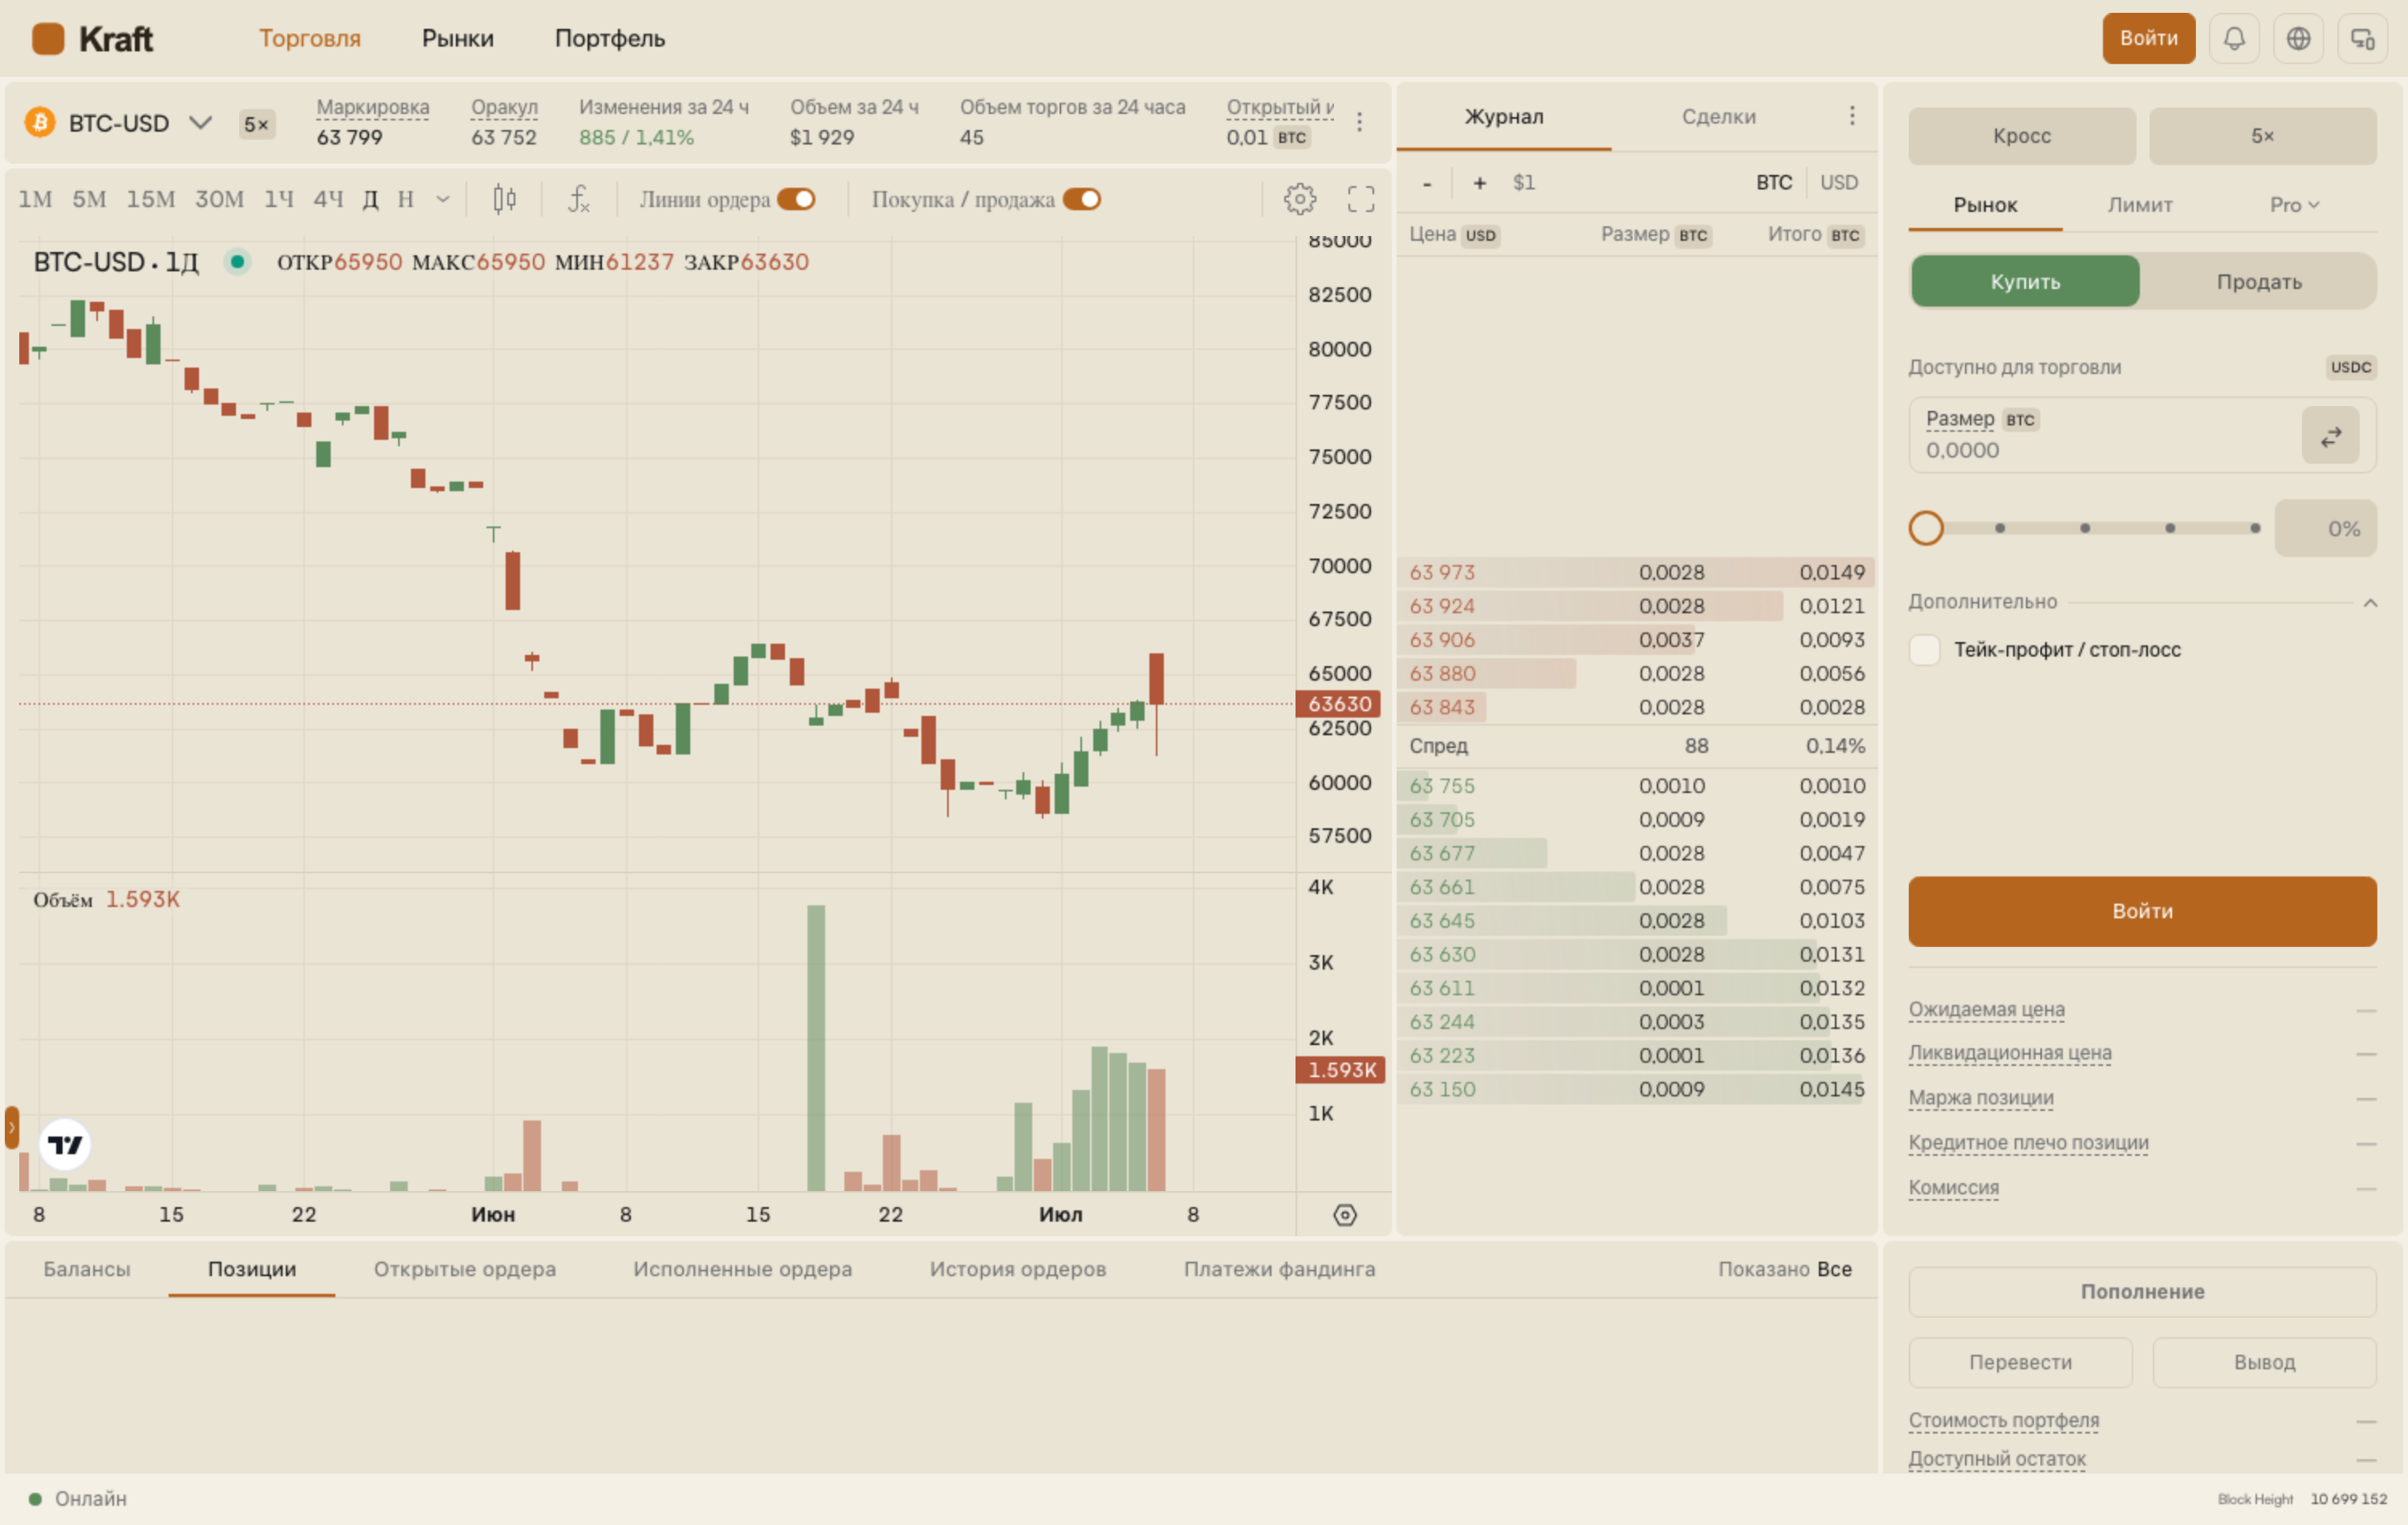Click the order size slider handle

point(1925,528)
